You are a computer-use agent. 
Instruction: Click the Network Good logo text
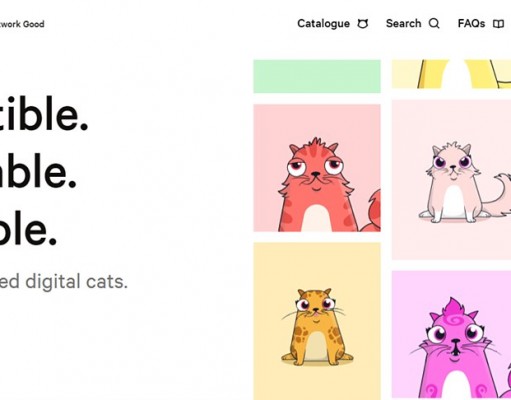click(x=22, y=24)
